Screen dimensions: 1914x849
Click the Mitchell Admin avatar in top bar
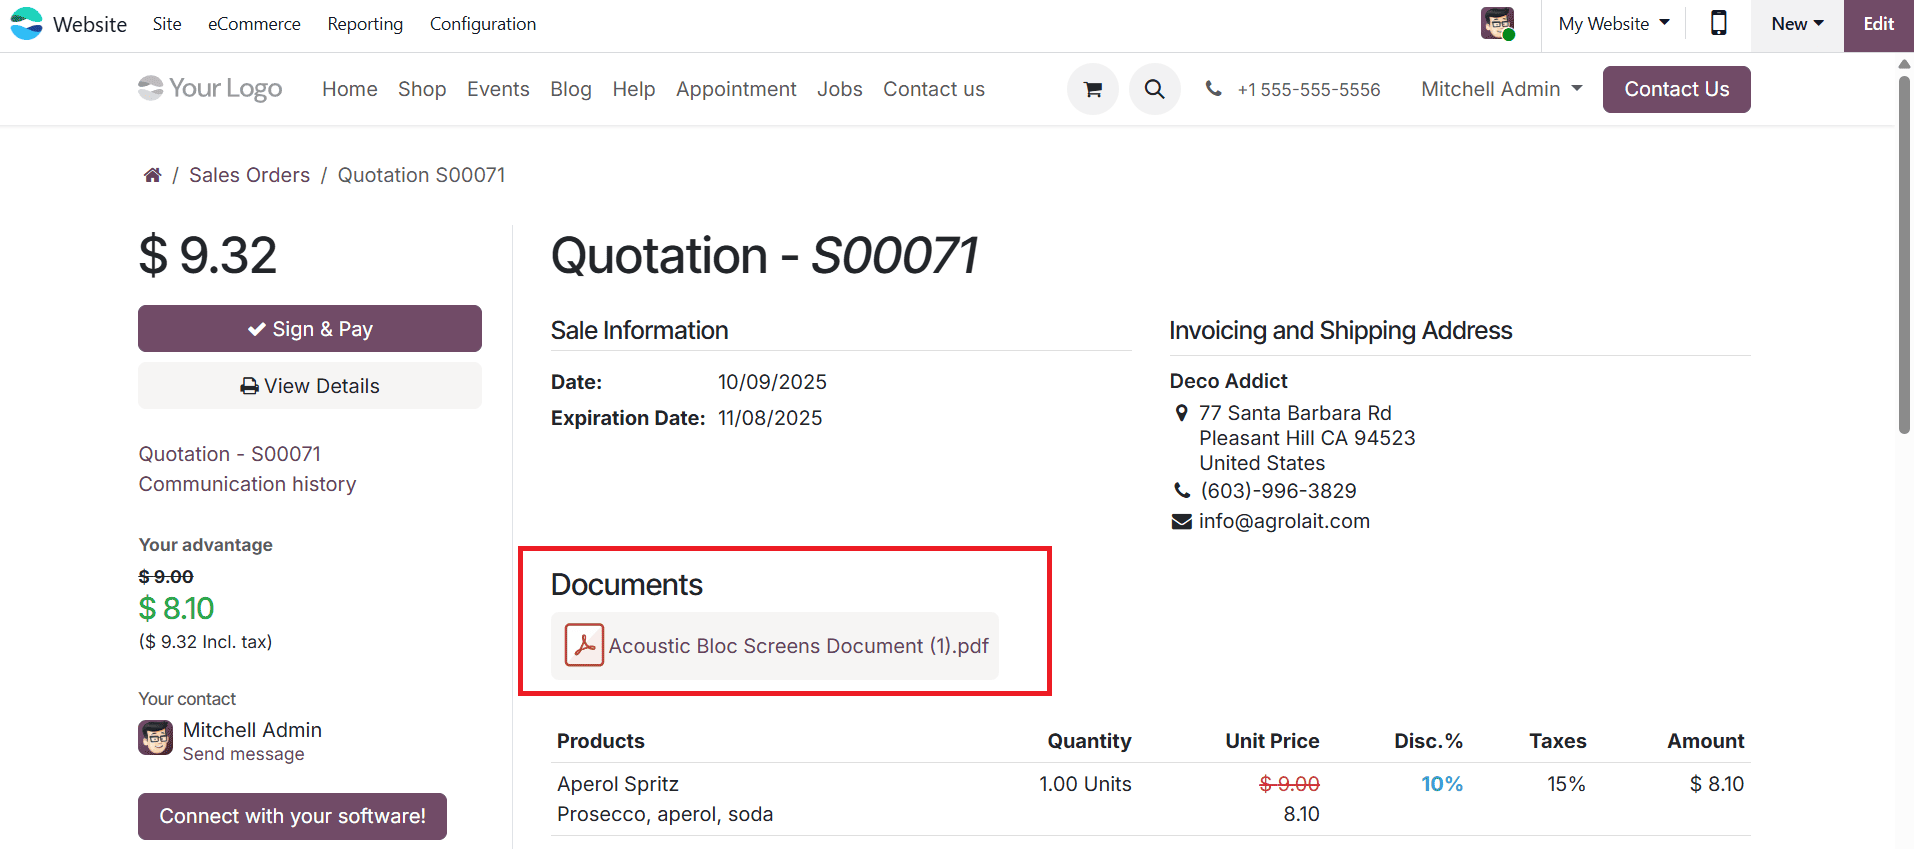(1497, 24)
